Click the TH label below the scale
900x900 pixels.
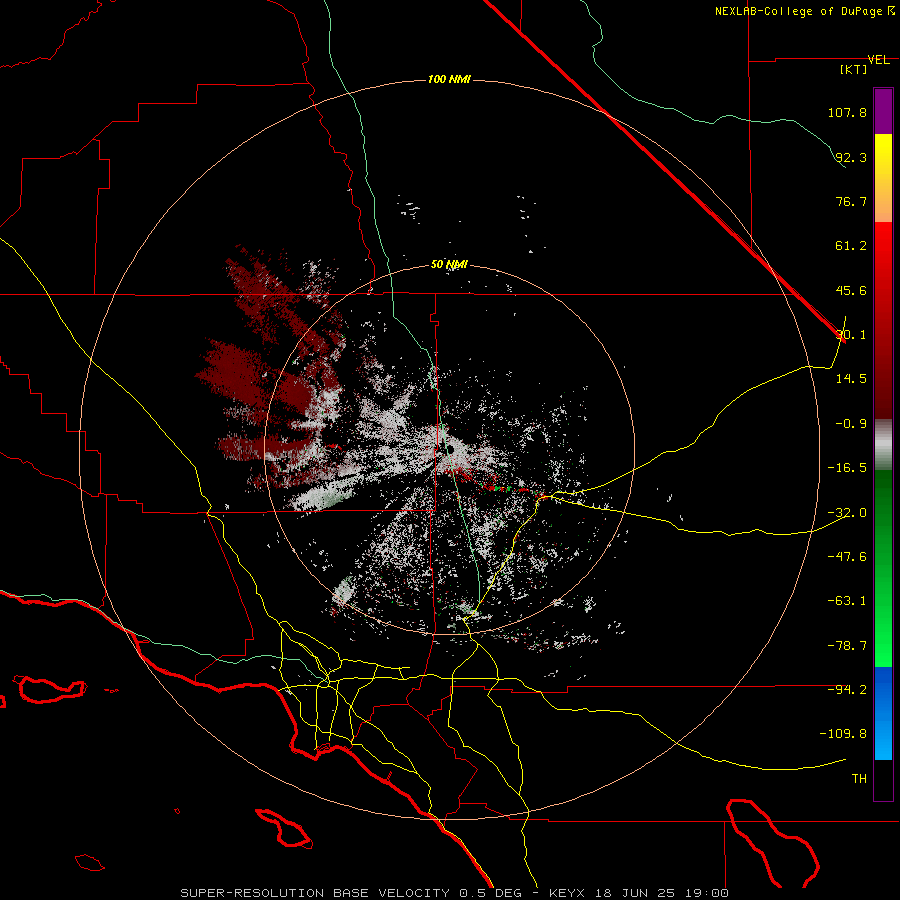(859, 779)
